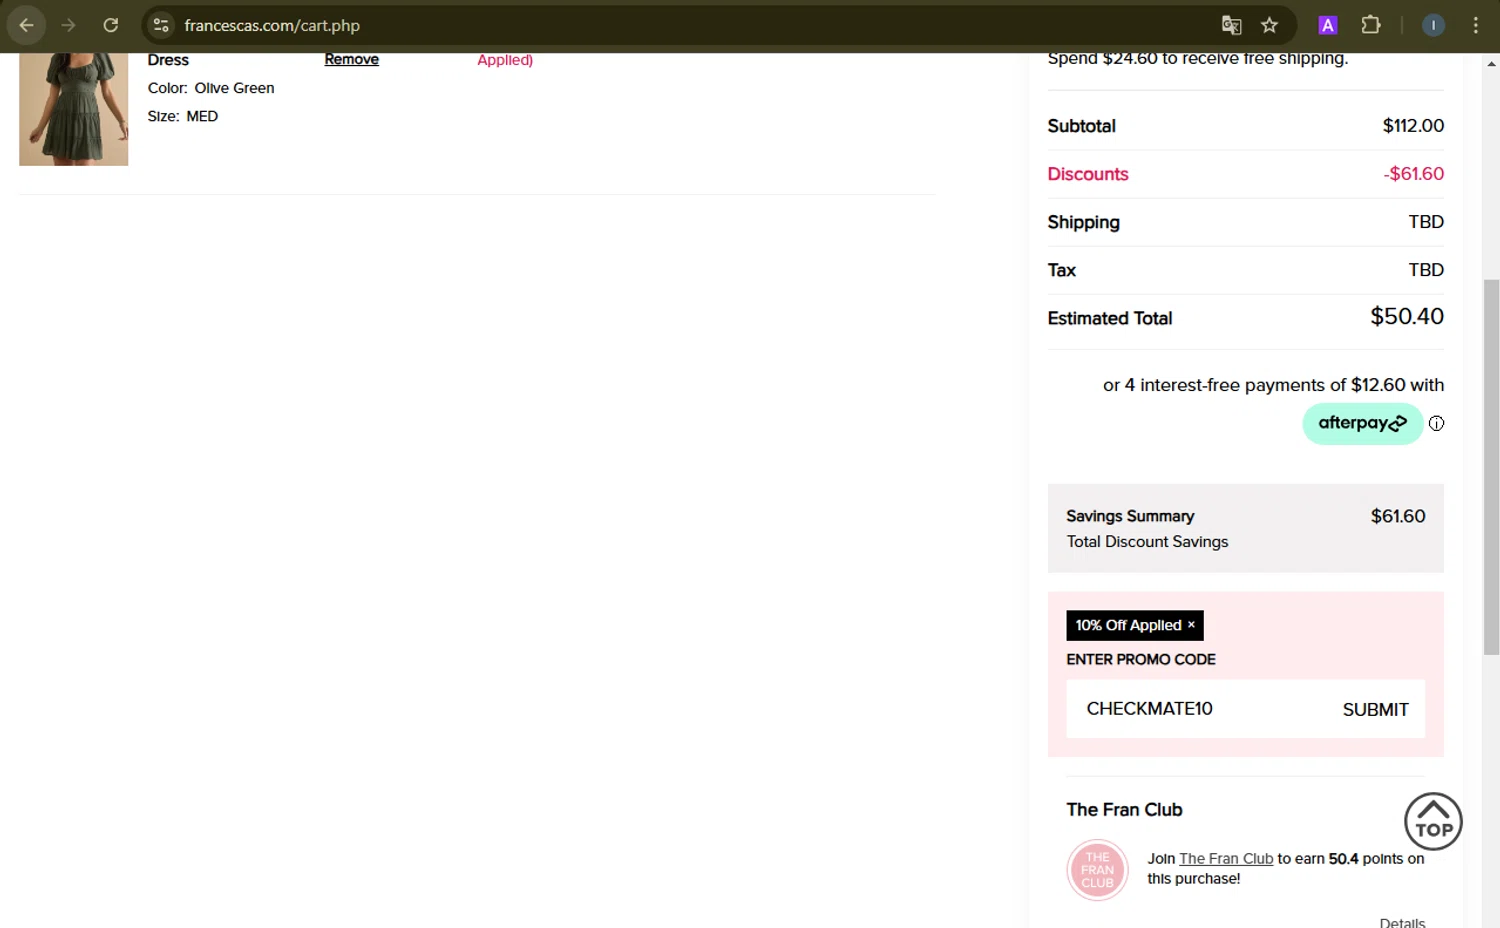Click The Fran Club pink logo
Viewport: 1500px width, 928px height.
coord(1097,870)
